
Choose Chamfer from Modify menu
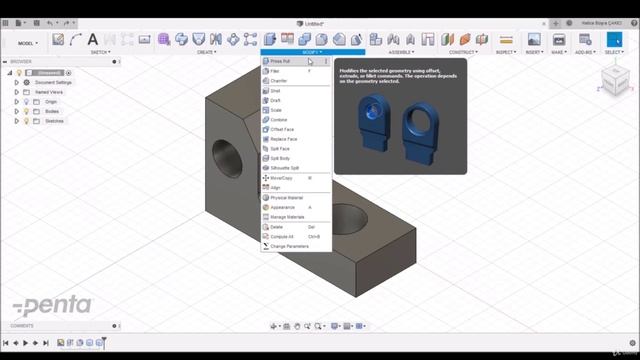(x=296, y=81)
